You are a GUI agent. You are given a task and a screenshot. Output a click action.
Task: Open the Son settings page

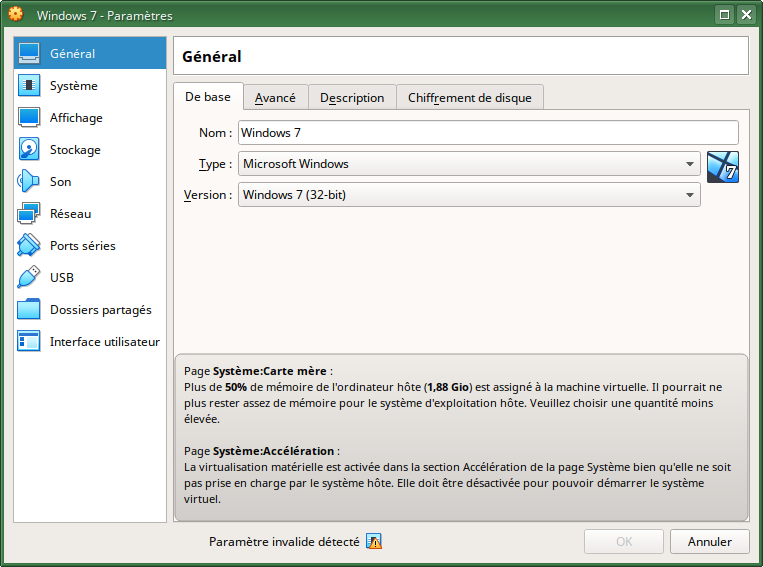point(90,182)
